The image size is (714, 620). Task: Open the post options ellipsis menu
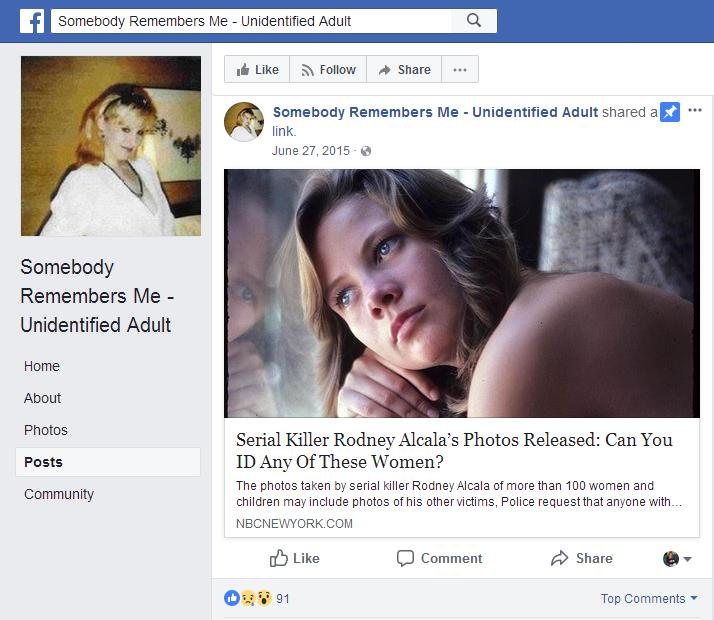click(x=695, y=110)
